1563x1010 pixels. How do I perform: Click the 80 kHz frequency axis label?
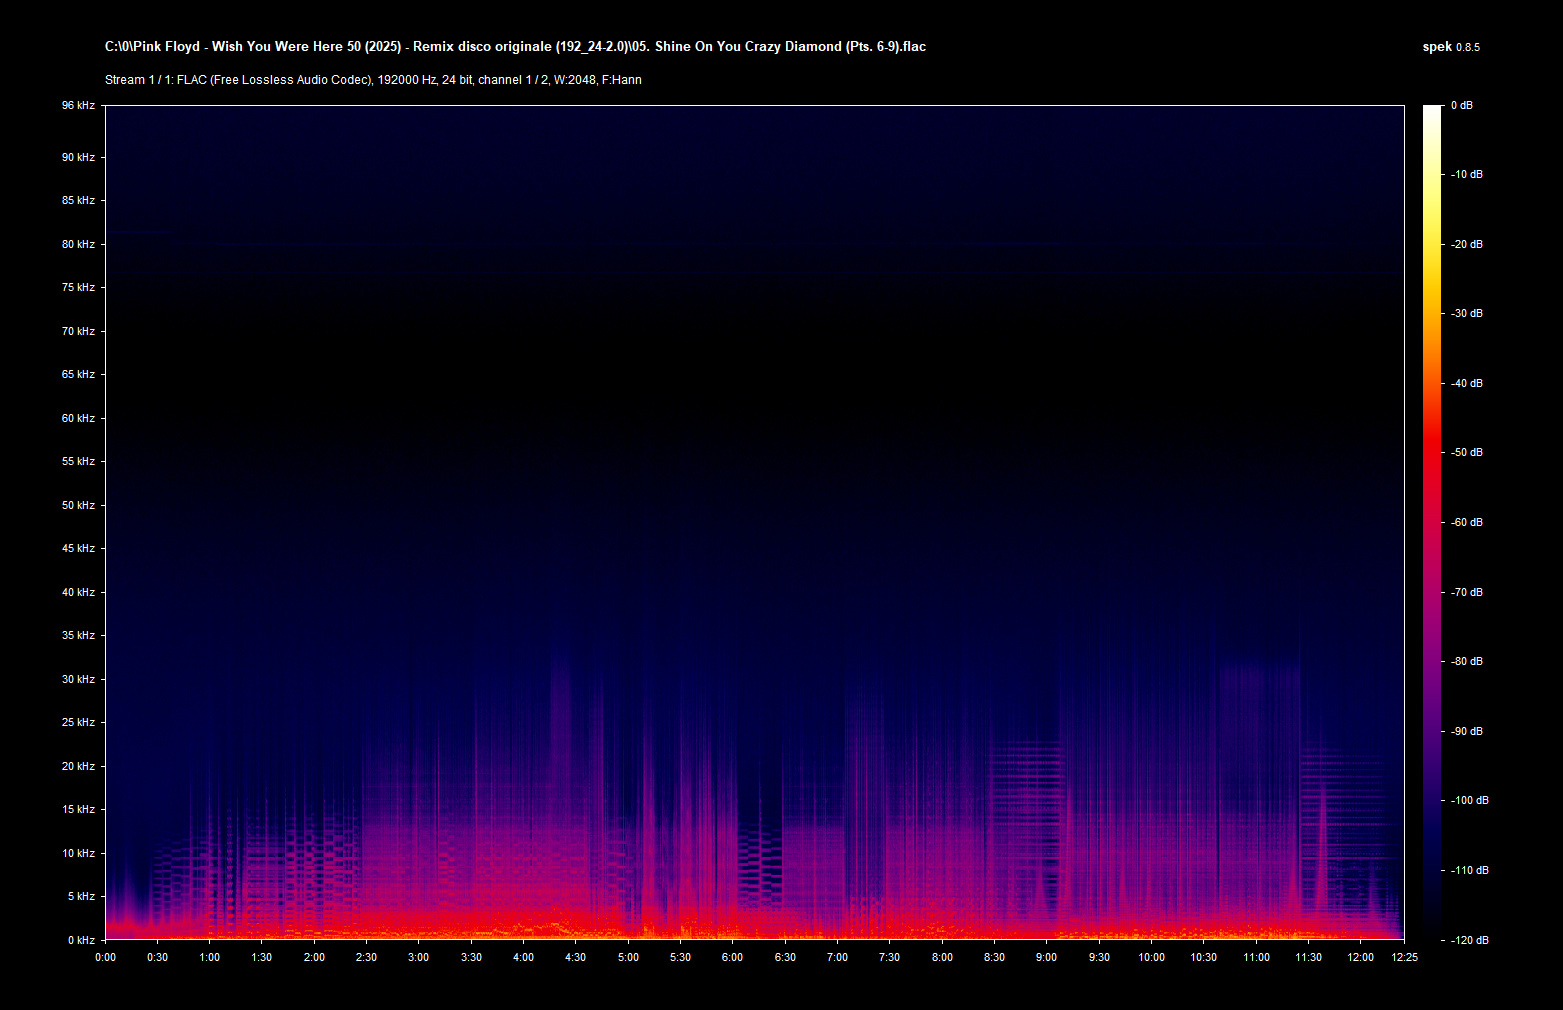[78, 244]
